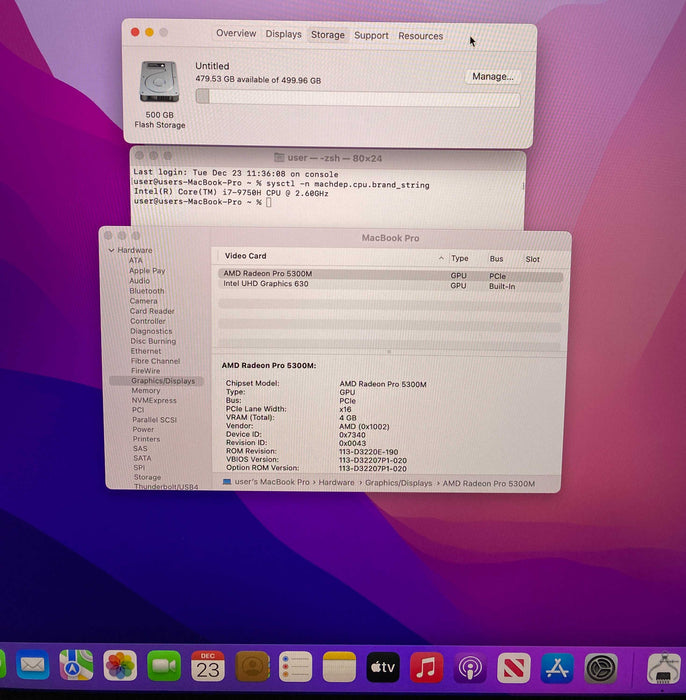Open the Mail app in the Dock
Image resolution: width=686 pixels, height=700 pixels.
point(33,665)
